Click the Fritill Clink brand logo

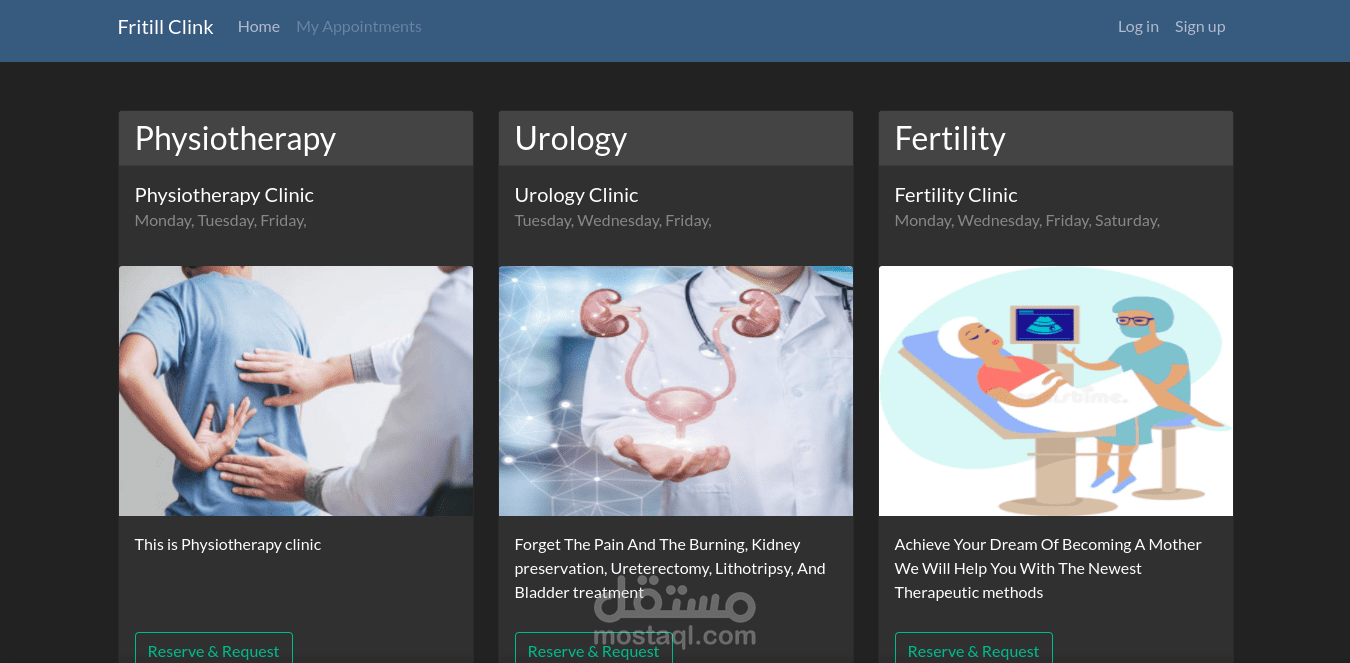165,27
